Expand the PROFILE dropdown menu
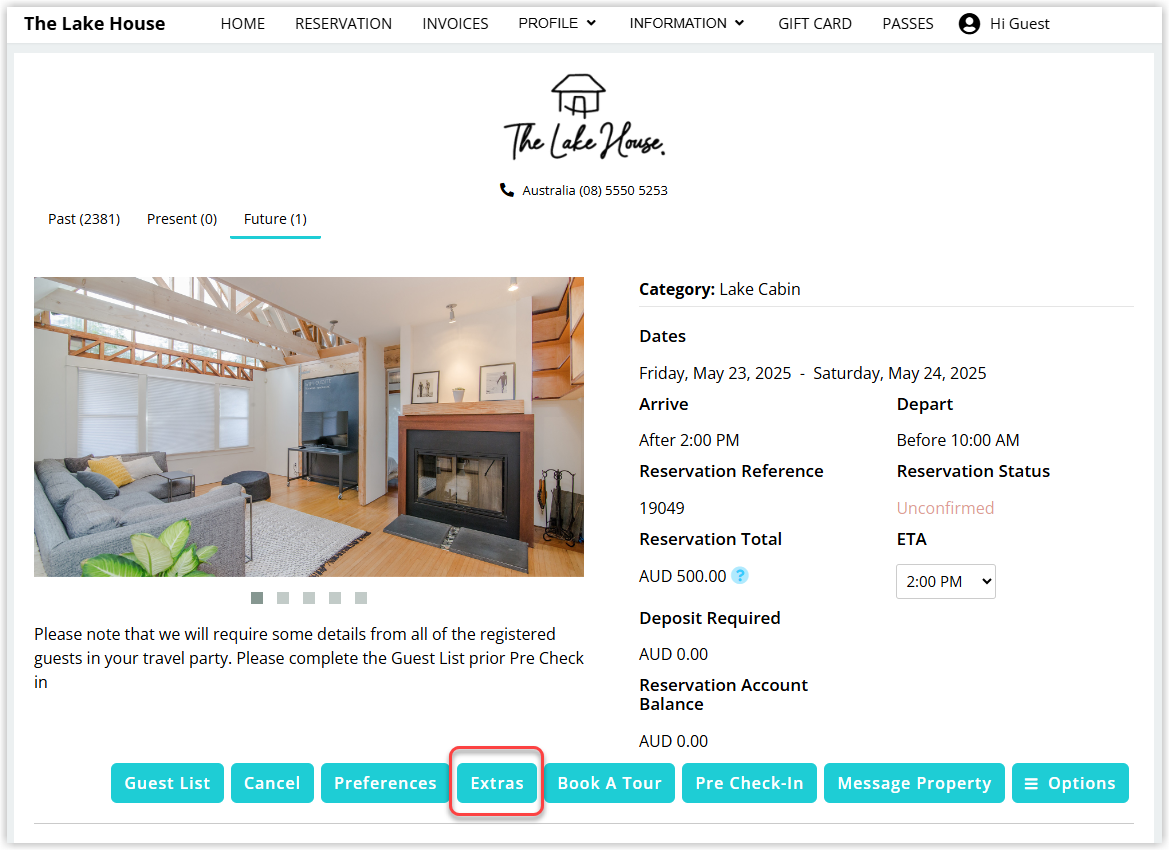Image resolution: width=1170 pixels, height=851 pixels. point(557,23)
